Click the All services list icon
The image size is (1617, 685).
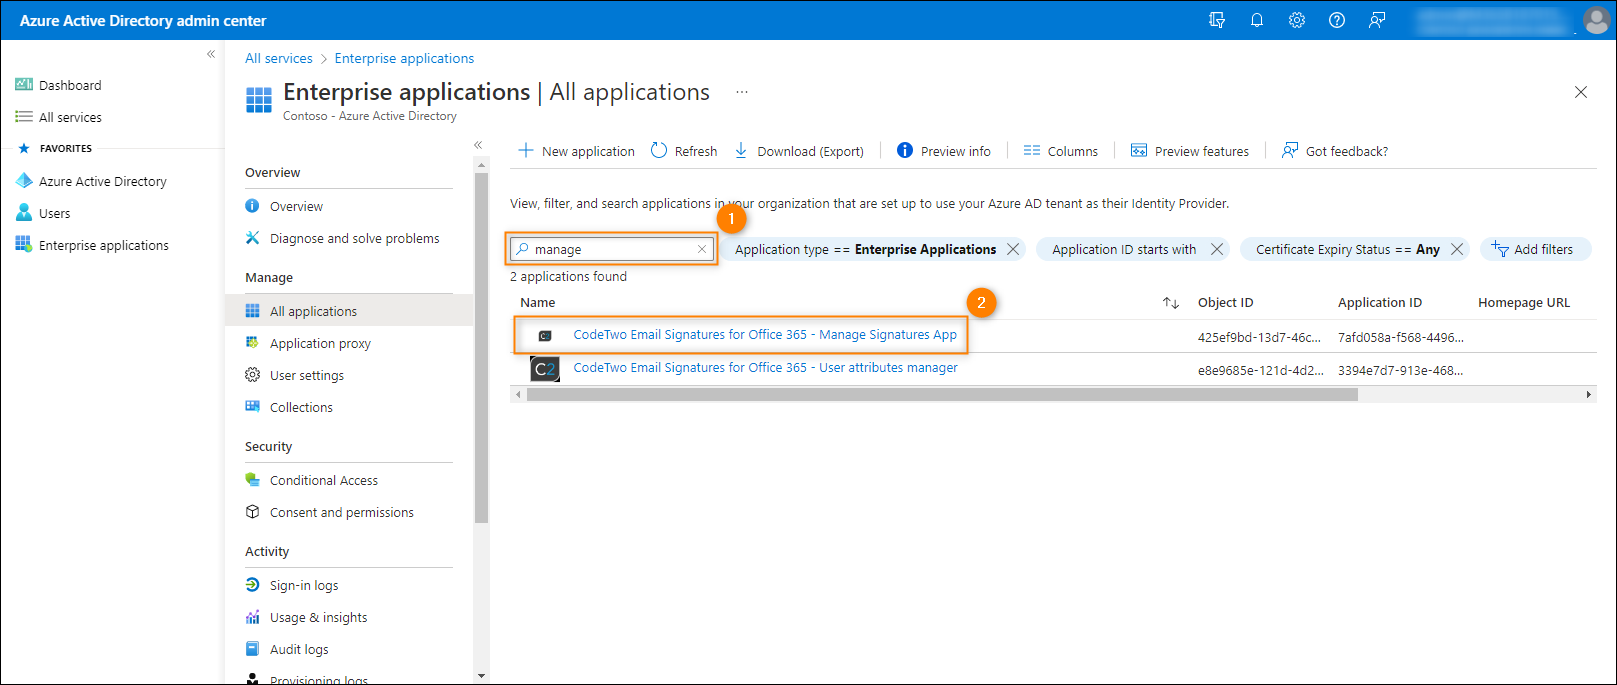tap(24, 117)
